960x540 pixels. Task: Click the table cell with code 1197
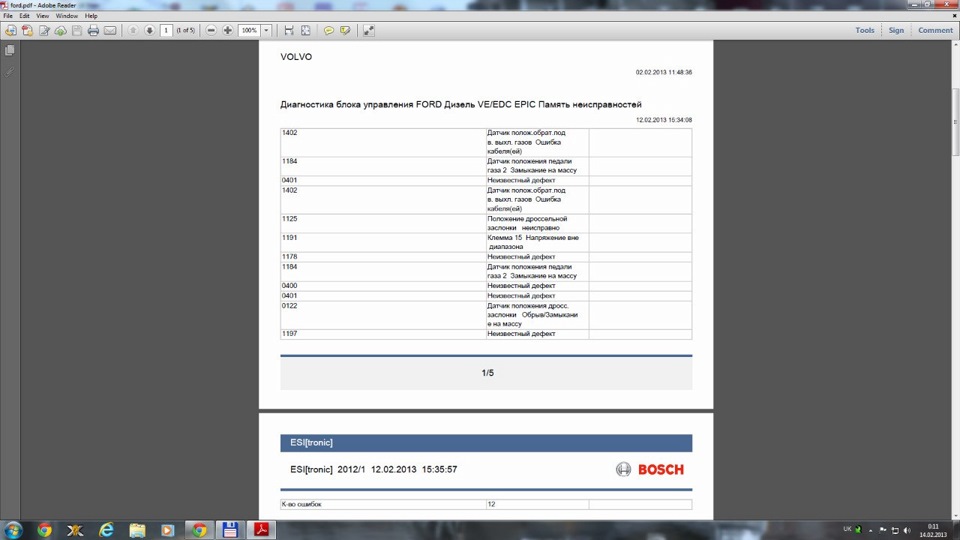383,334
